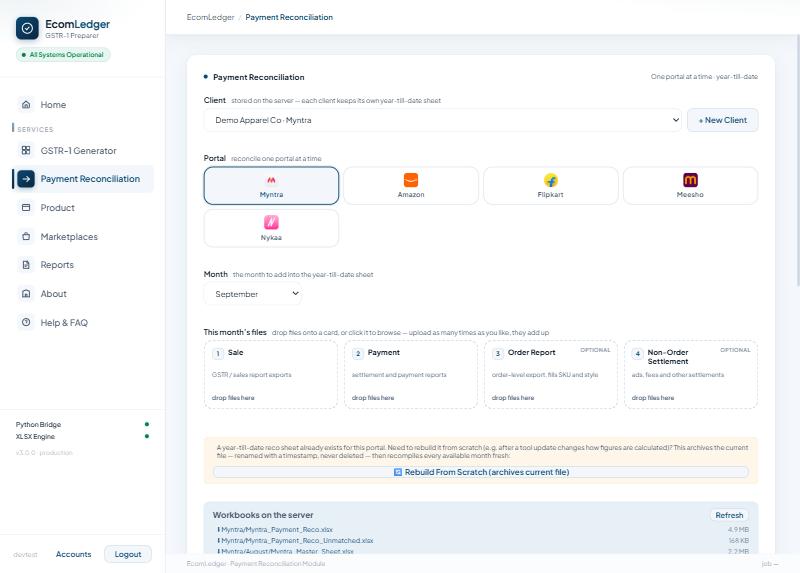Click the XLSX Engine label
The width and height of the screenshot is (800, 573).
point(35,437)
